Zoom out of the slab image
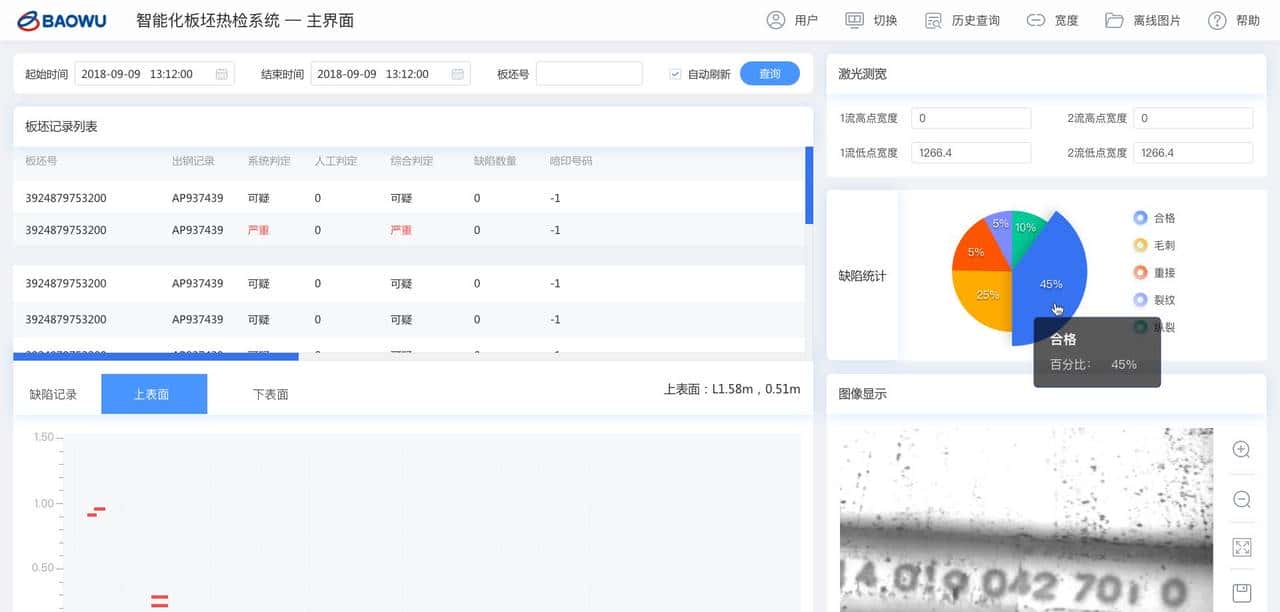This screenshot has width=1280, height=612. pos(1241,499)
